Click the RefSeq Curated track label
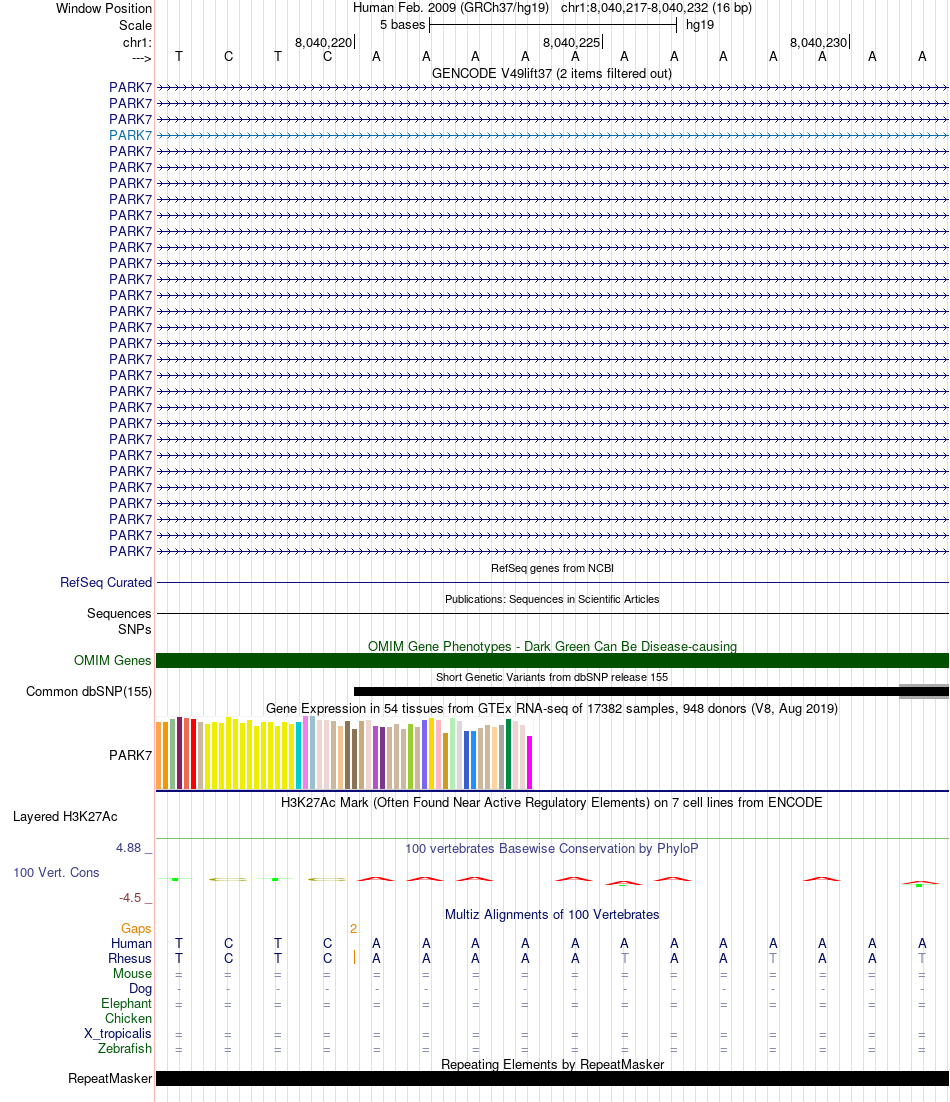950x1102 pixels. coord(106,583)
